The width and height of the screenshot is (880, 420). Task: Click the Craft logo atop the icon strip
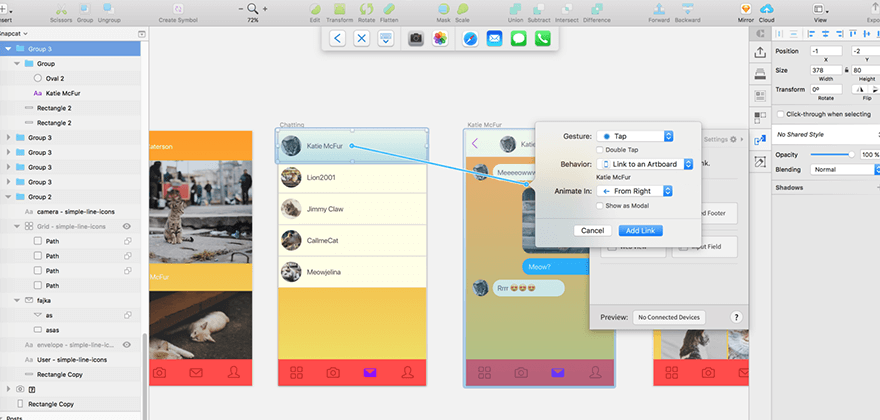(x=760, y=33)
